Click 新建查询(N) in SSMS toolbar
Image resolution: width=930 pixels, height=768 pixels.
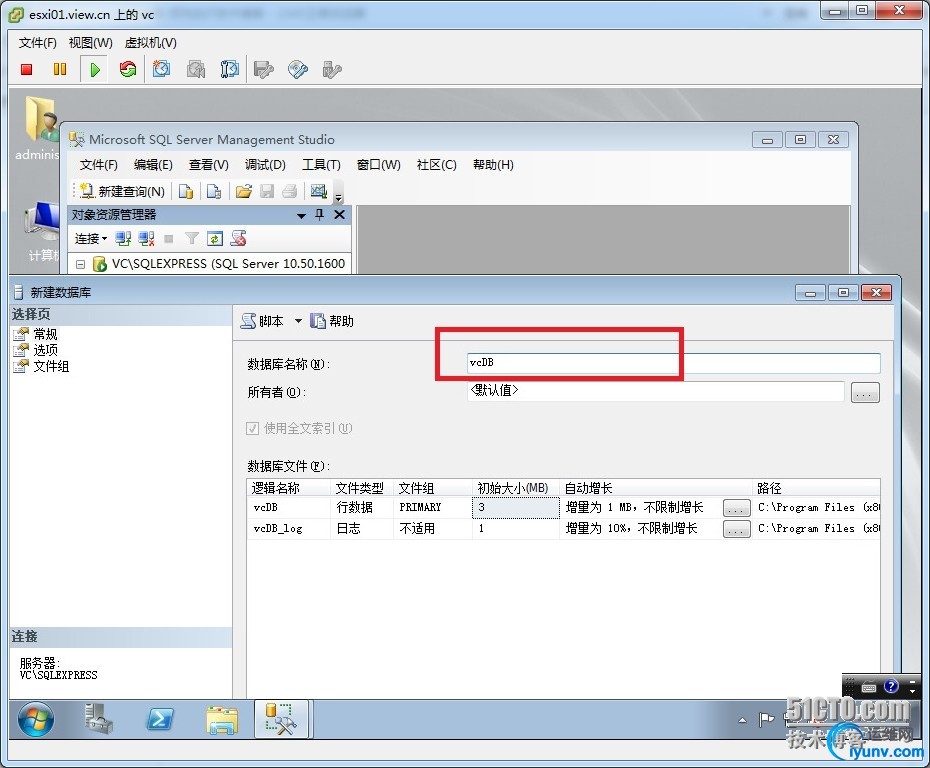[x=122, y=191]
